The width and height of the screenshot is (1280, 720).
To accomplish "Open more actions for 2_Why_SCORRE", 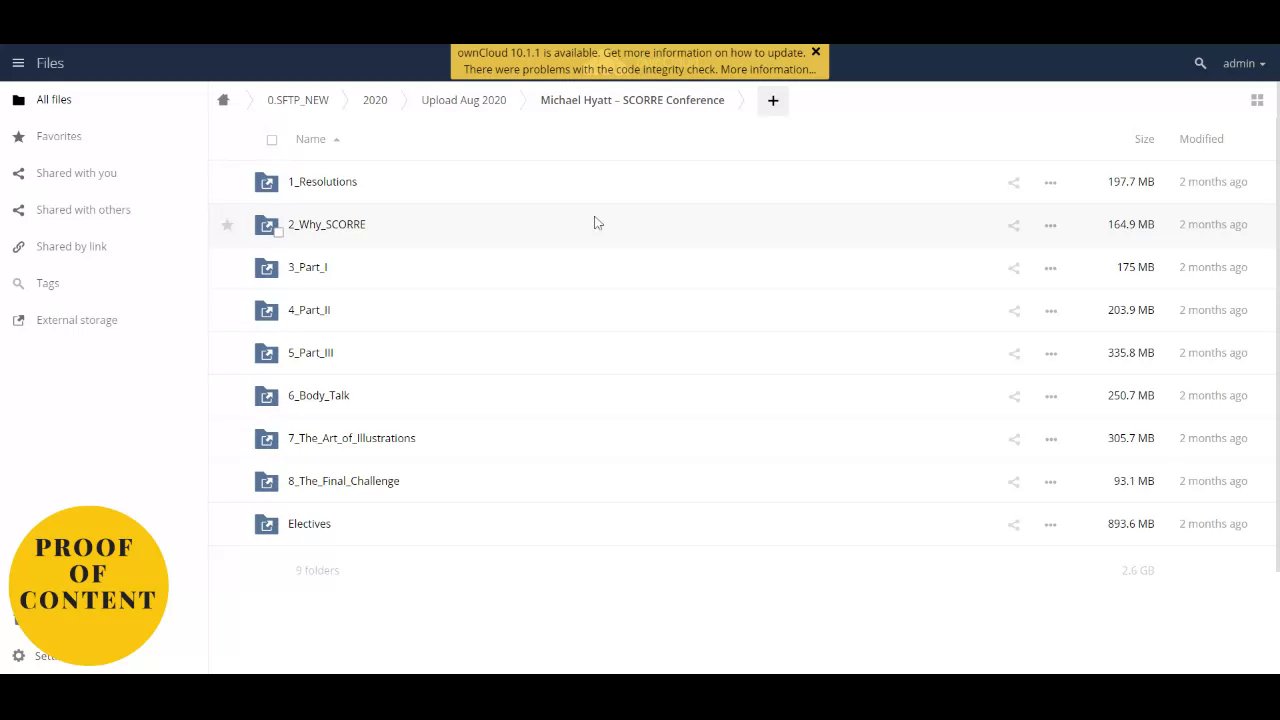I will [1050, 225].
